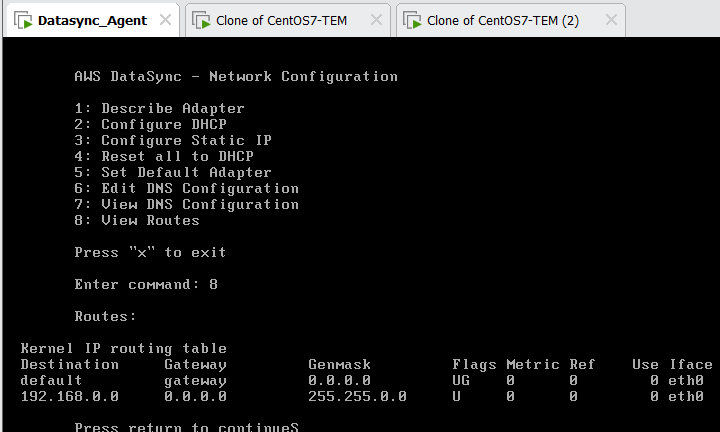Close the Clone of CentOS7-TEM tab
Image resolution: width=720 pixels, height=432 pixels.
[377, 20]
